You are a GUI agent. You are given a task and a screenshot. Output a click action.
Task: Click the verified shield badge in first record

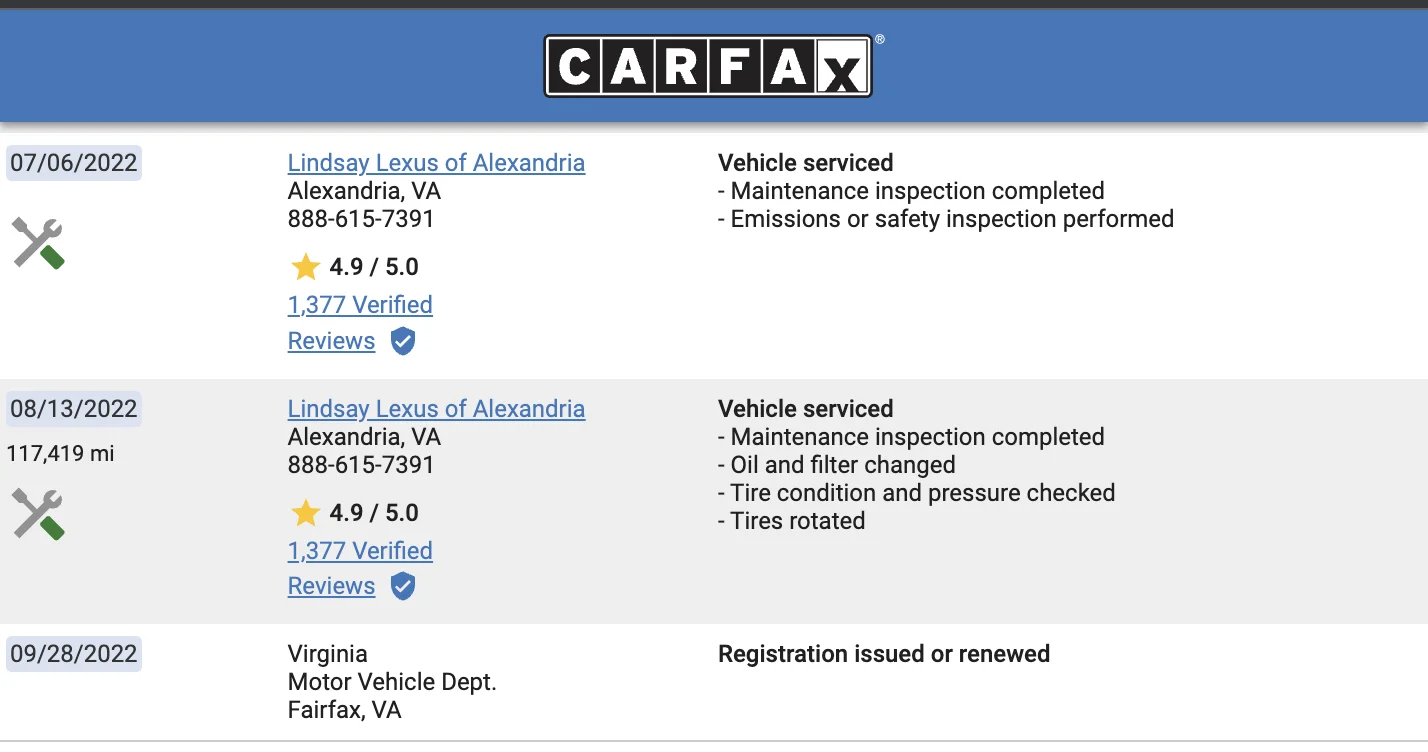point(402,341)
